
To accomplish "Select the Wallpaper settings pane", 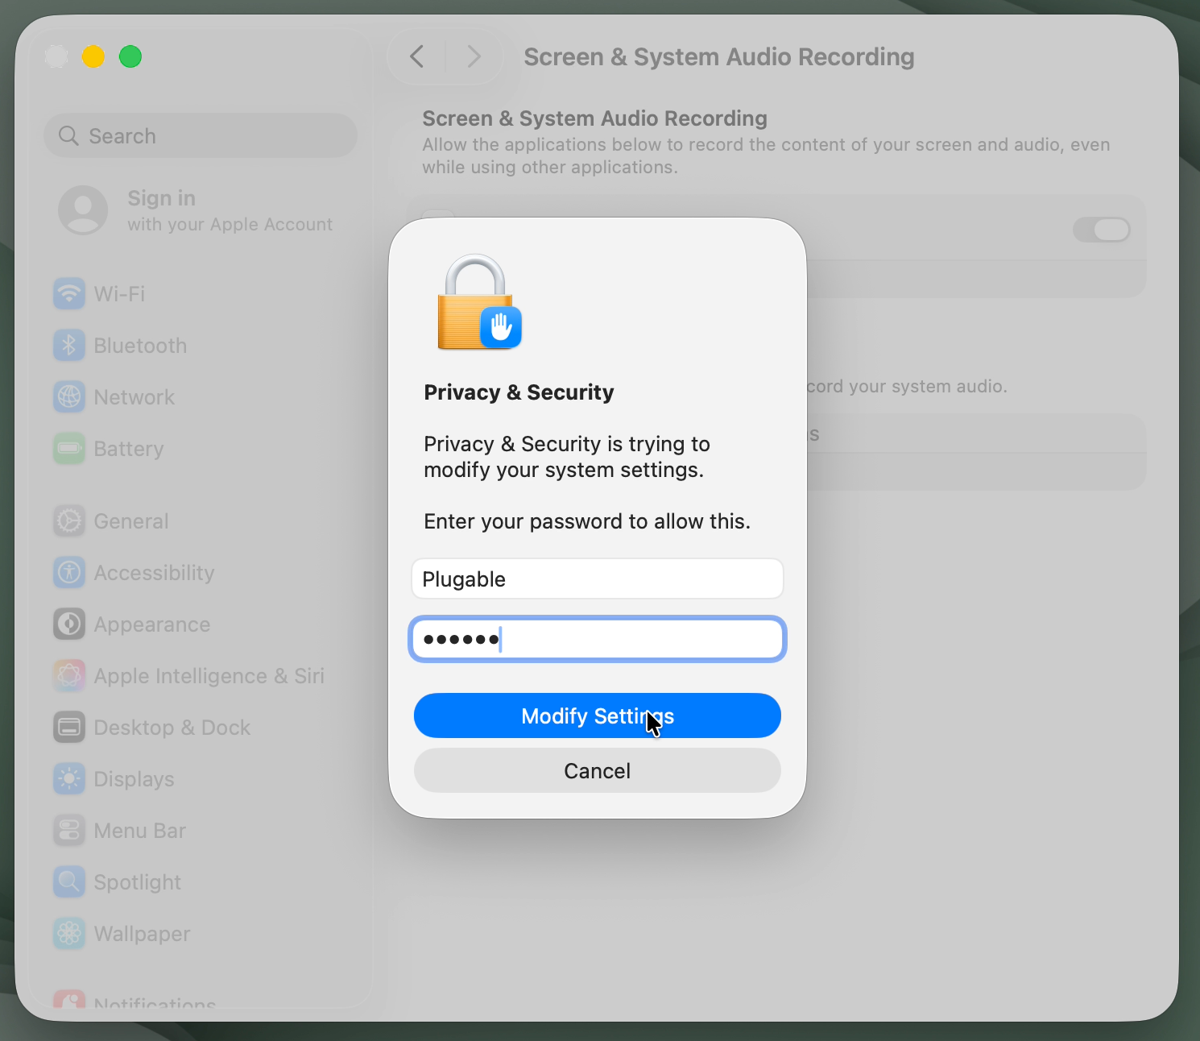I will pyautogui.click(x=141, y=933).
